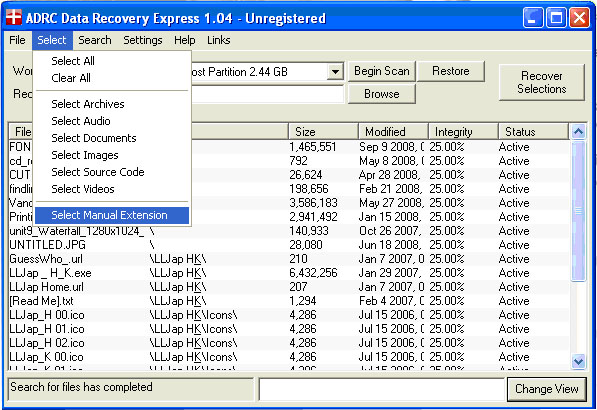The image size is (597, 410).
Task: Click the Oct 26 2007 modified date
Action: (x=389, y=231)
